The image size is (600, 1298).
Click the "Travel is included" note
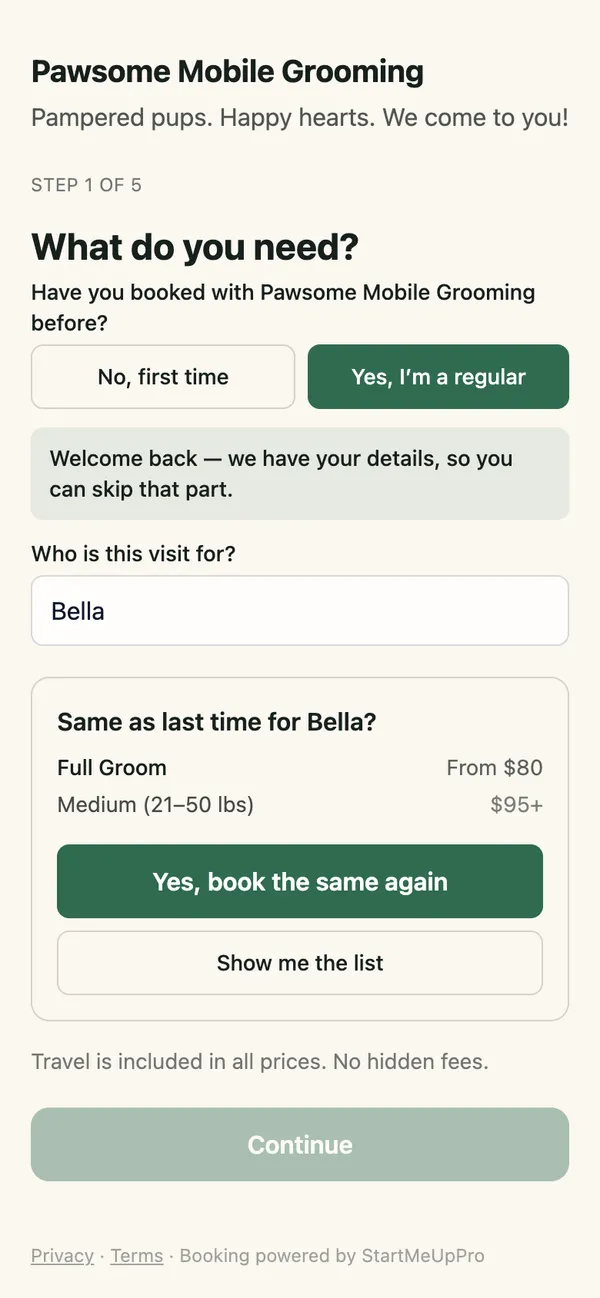coord(260,1062)
